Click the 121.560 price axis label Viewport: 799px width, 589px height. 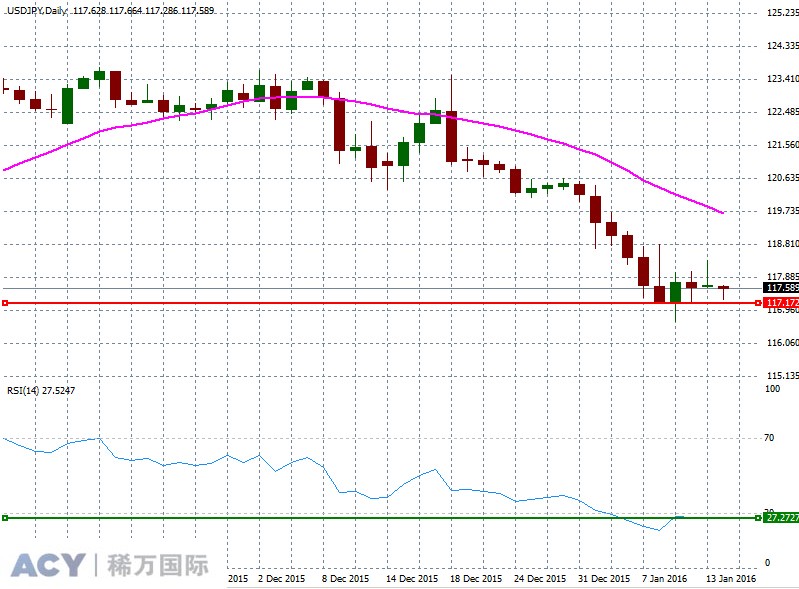[x=783, y=145]
